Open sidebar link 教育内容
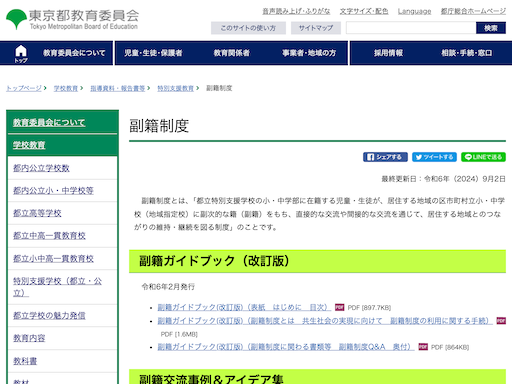The width and height of the screenshot is (512, 384). [29, 338]
